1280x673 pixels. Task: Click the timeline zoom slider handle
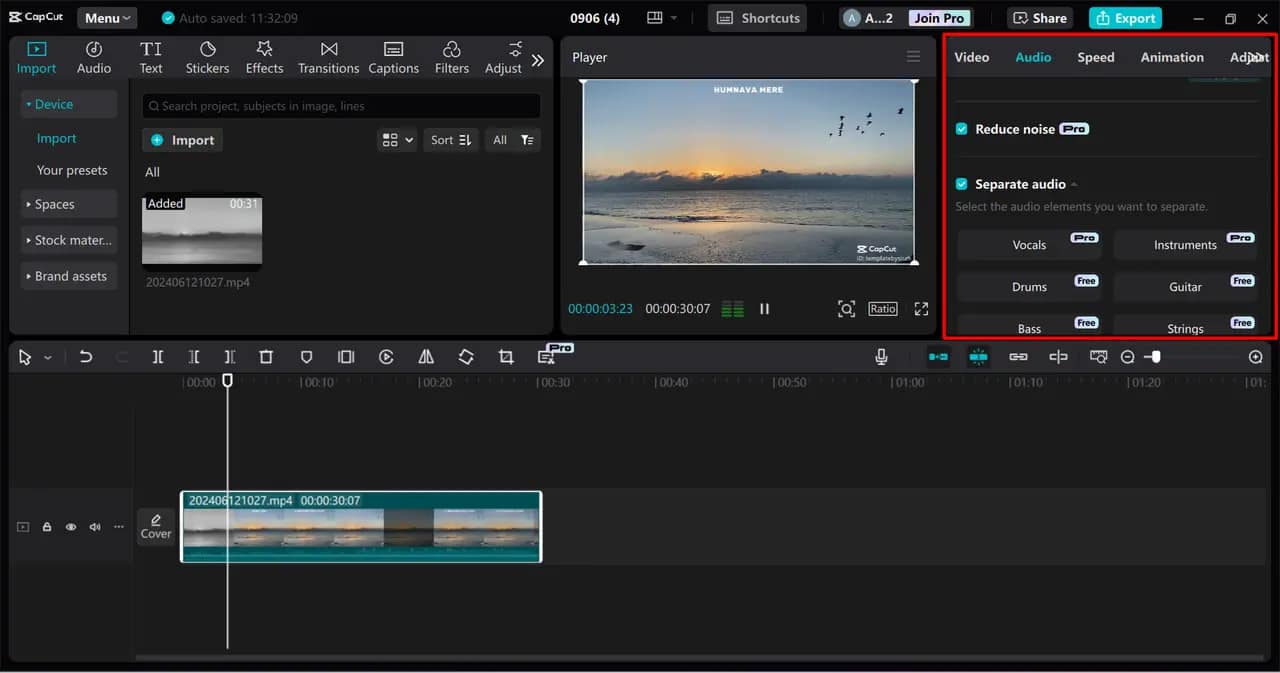pyautogui.click(x=1156, y=357)
